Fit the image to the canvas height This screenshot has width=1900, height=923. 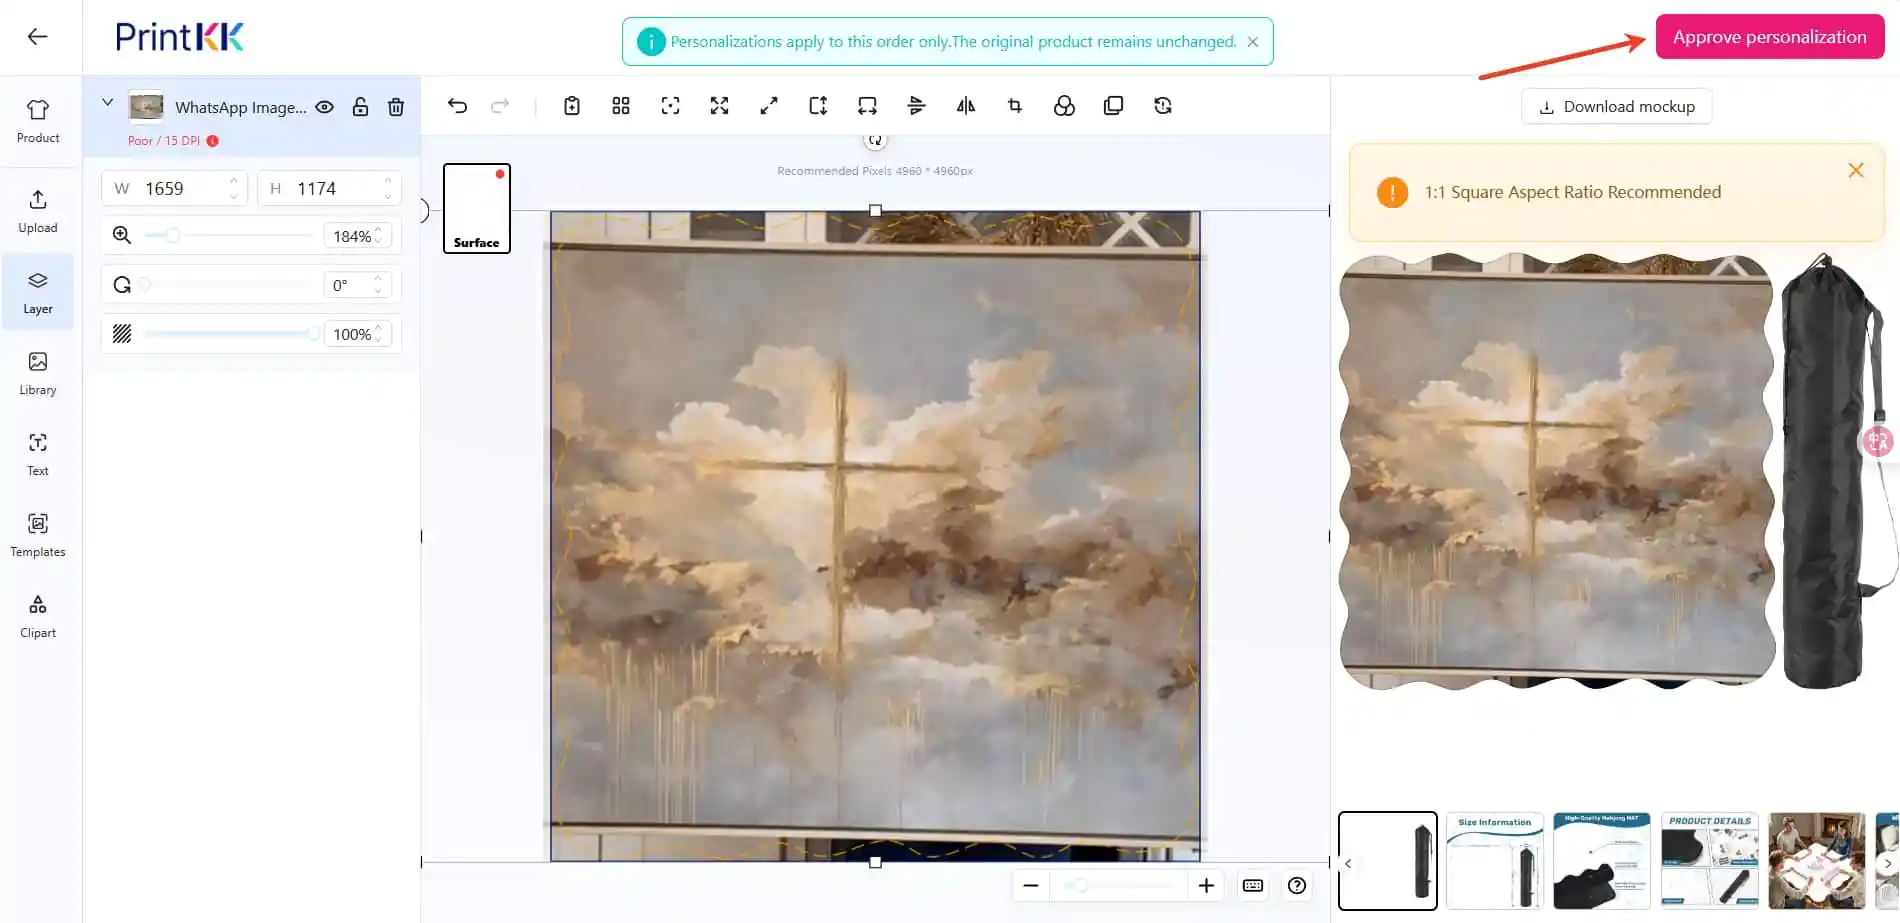(818, 106)
